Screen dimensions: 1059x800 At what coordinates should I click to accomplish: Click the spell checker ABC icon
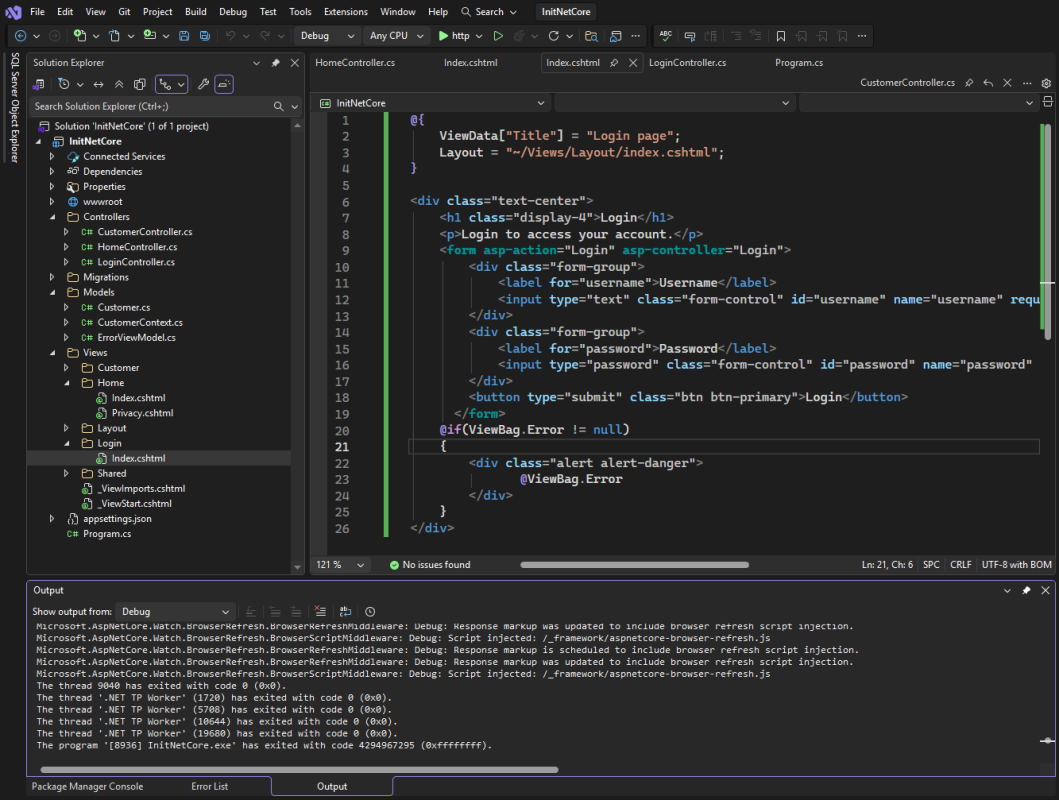pyautogui.click(x=665, y=36)
